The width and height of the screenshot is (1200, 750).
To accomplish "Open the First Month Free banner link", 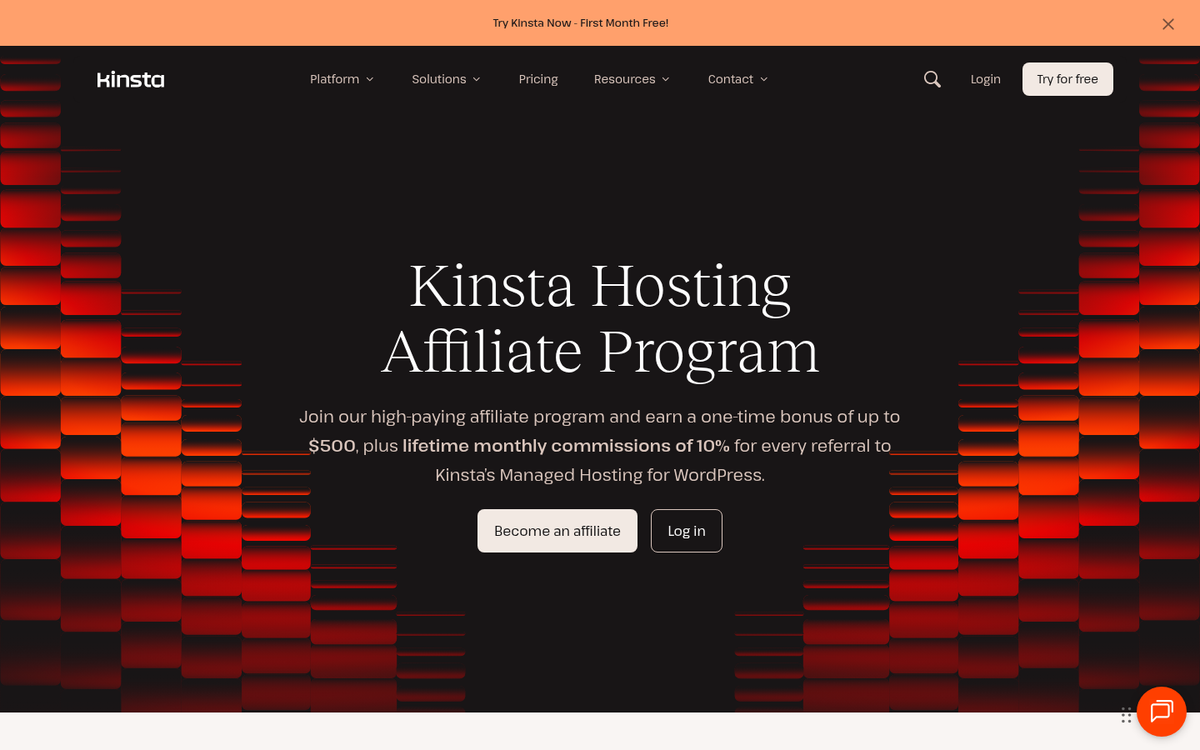I will [580, 22].
